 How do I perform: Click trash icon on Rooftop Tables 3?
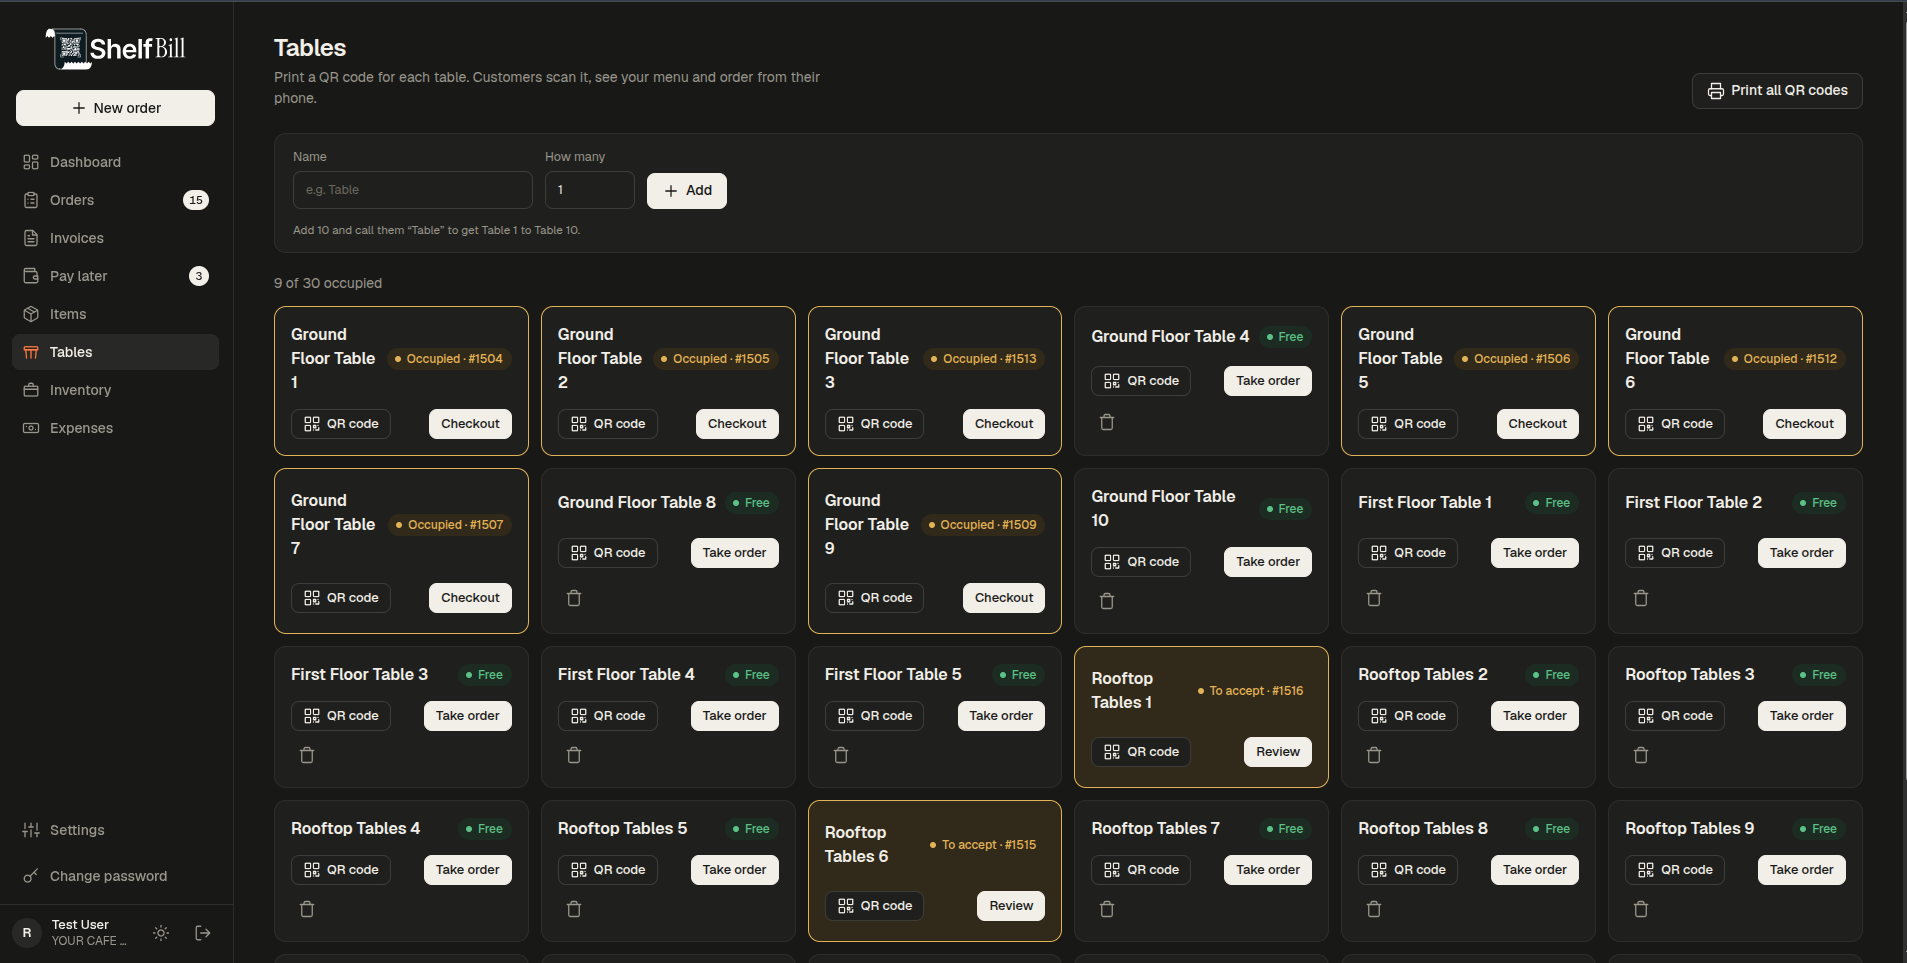click(x=1641, y=755)
